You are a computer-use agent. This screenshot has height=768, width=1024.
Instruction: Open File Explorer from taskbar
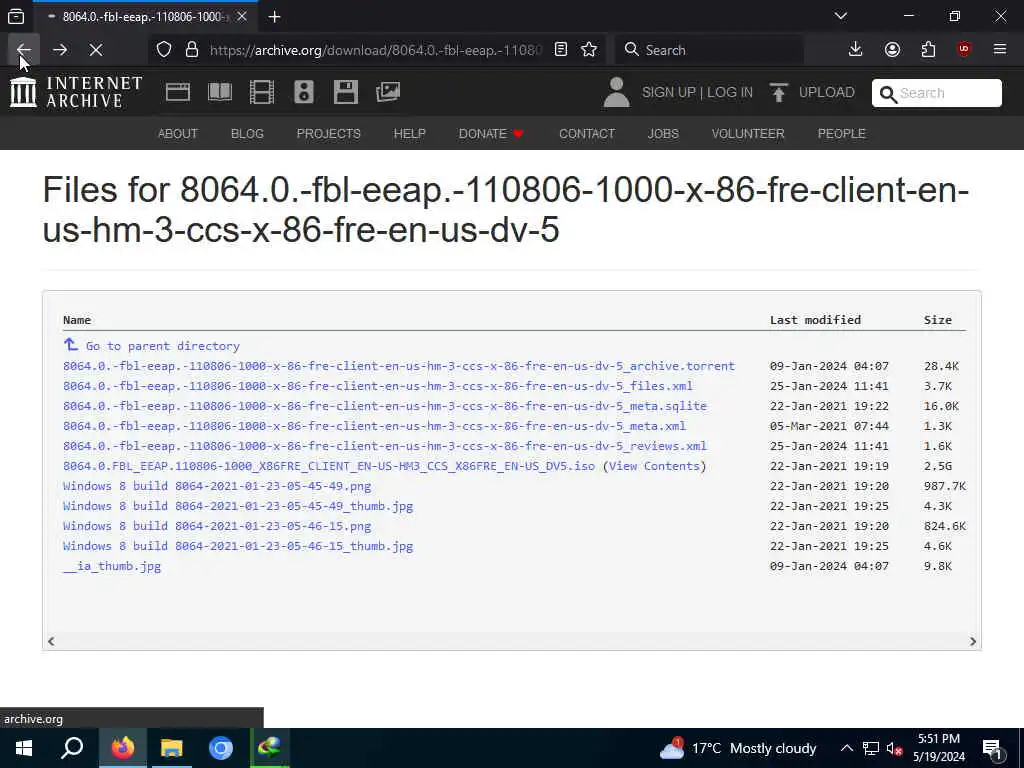171,748
